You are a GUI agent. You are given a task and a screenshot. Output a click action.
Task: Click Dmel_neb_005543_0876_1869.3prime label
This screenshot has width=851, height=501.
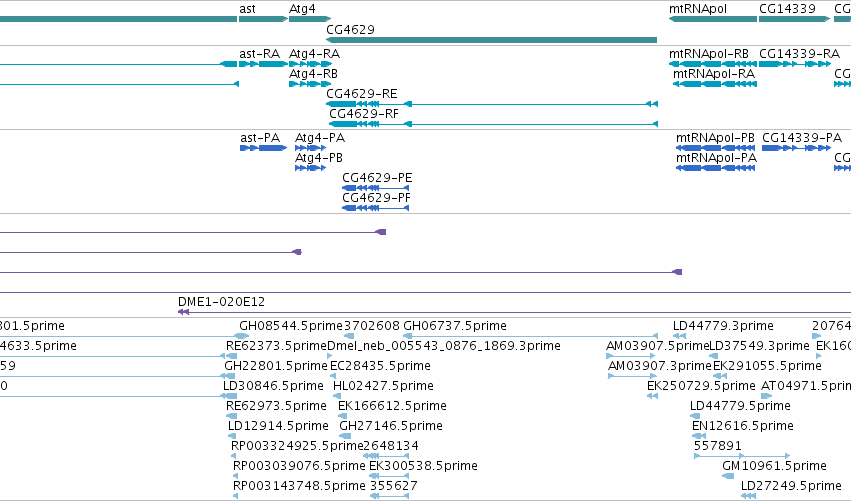(x=444, y=346)
